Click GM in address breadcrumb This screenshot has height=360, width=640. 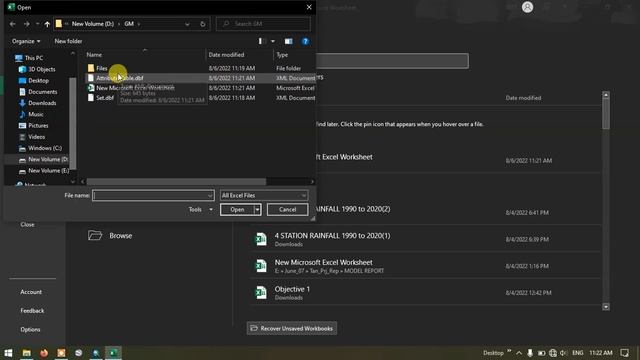129,24
